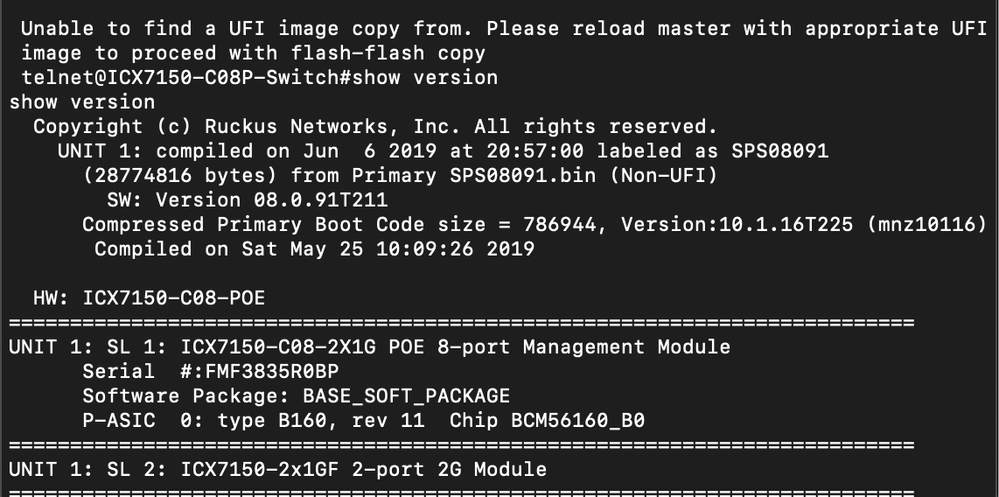Click the separator line below the HW line

(460, 323)
